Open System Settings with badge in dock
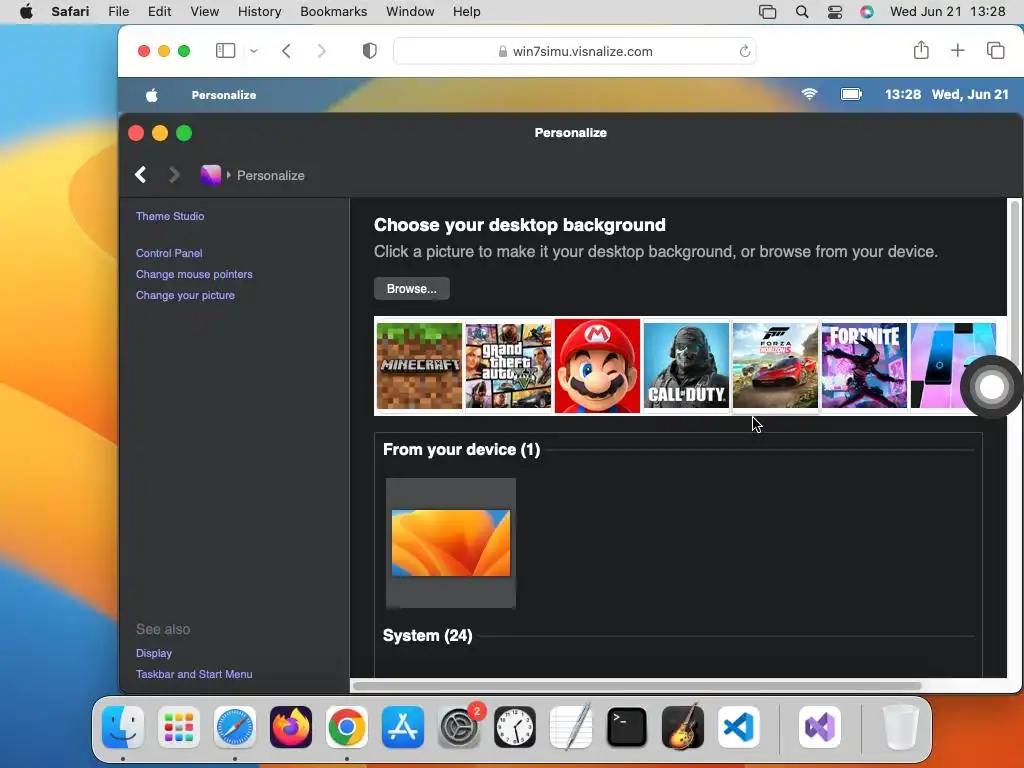 pos(459,727)
